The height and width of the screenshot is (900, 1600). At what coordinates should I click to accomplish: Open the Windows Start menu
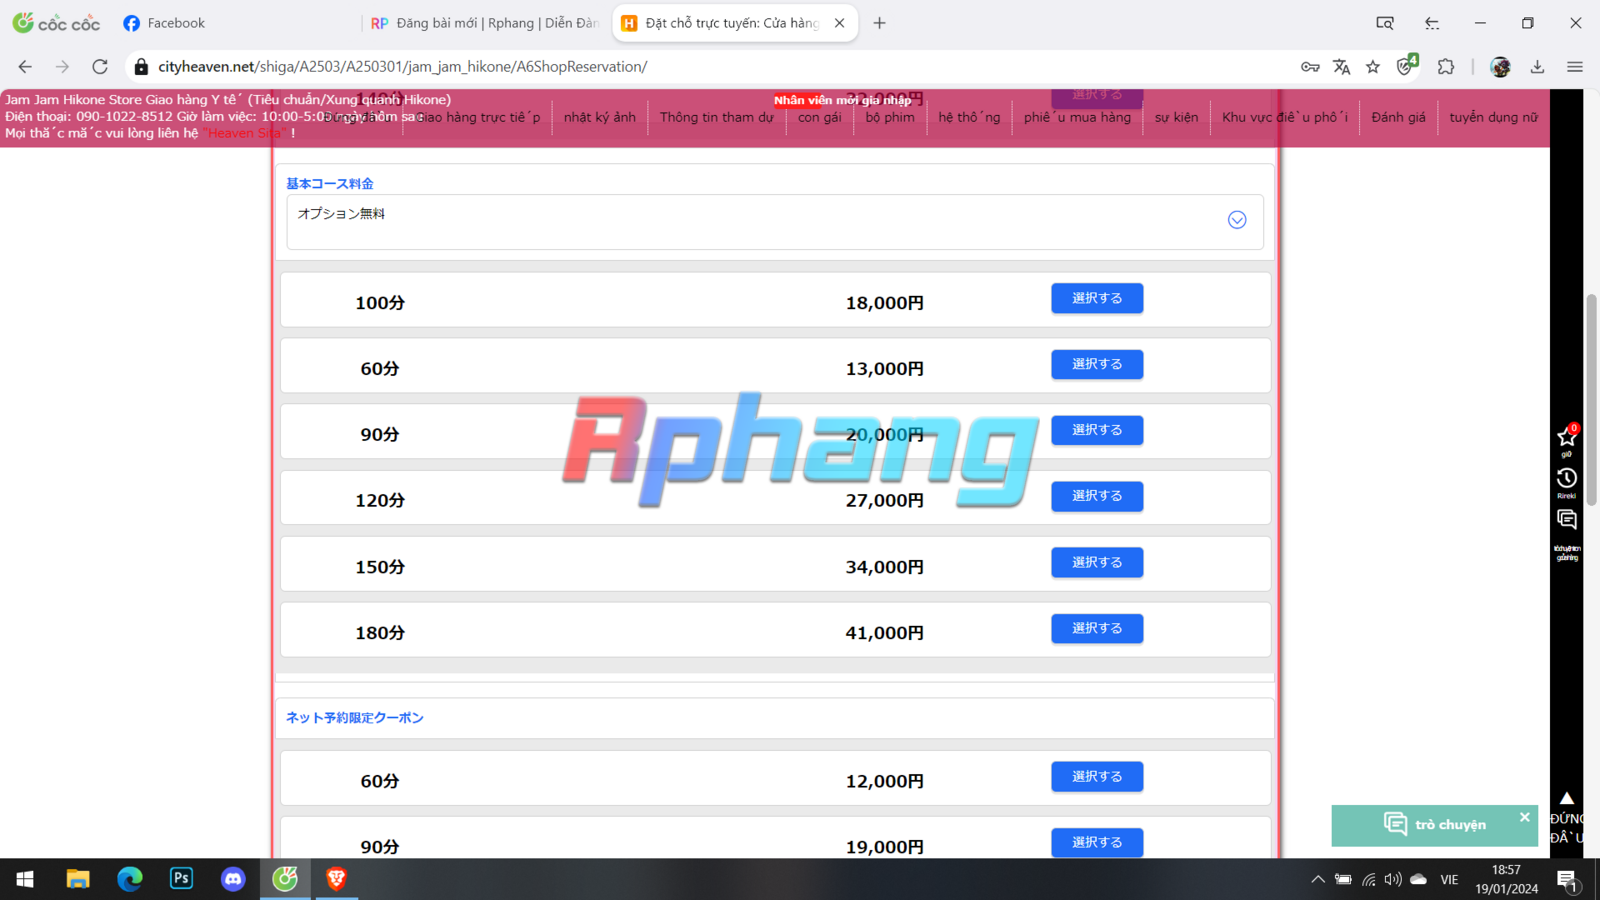[25, 879]
